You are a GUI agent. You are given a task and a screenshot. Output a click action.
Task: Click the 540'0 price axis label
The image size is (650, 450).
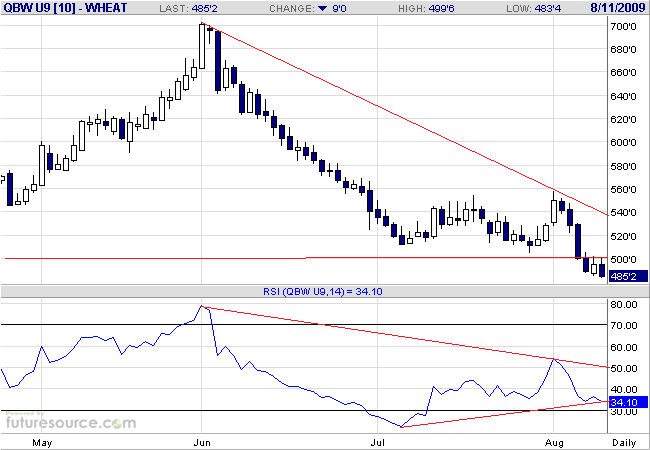pyautogui.click(x=623, y=213)
